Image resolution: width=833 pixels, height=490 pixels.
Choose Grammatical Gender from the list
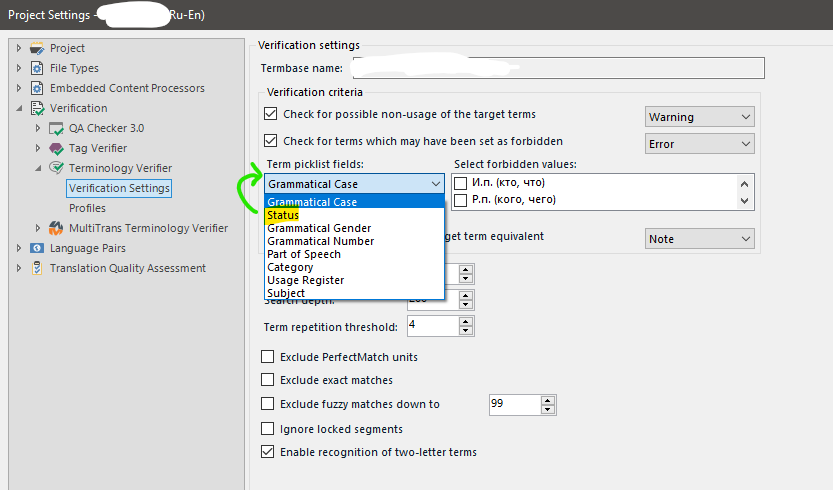coord(354,228)
